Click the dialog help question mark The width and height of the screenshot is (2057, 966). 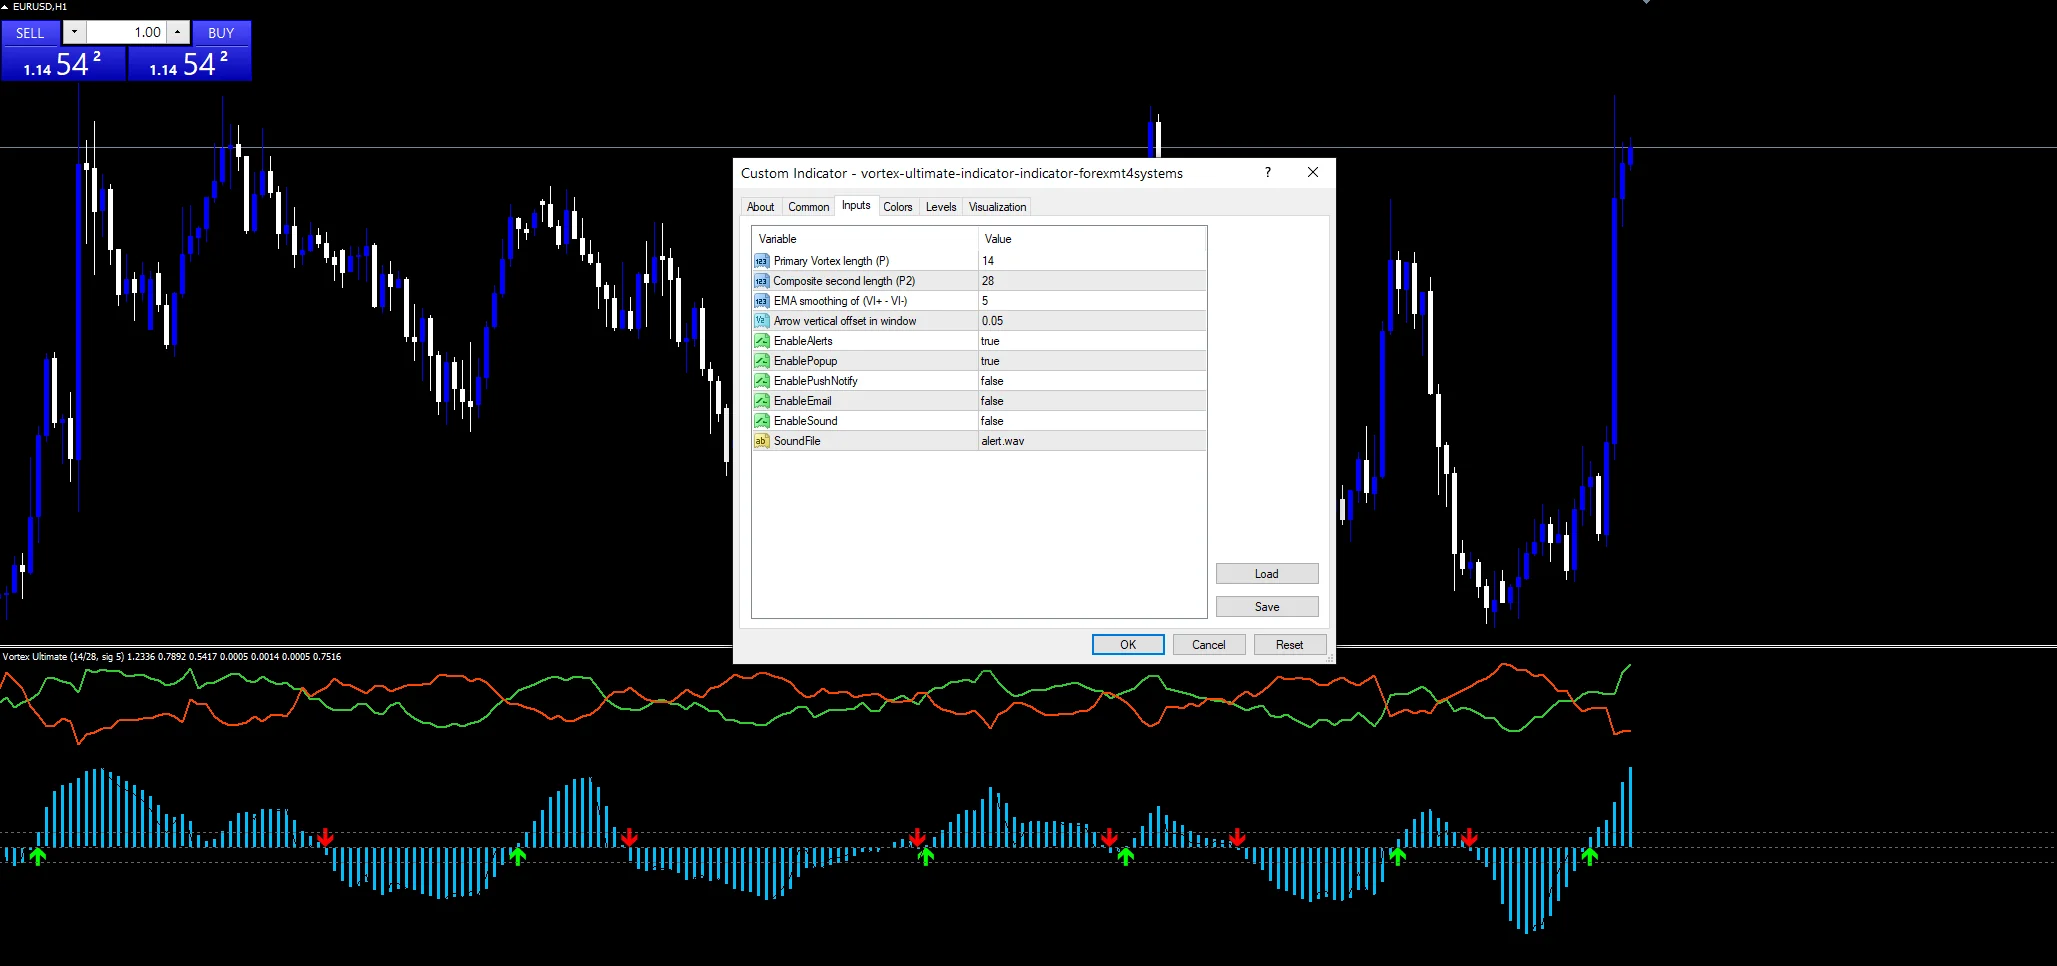(x=1268, y=172)
